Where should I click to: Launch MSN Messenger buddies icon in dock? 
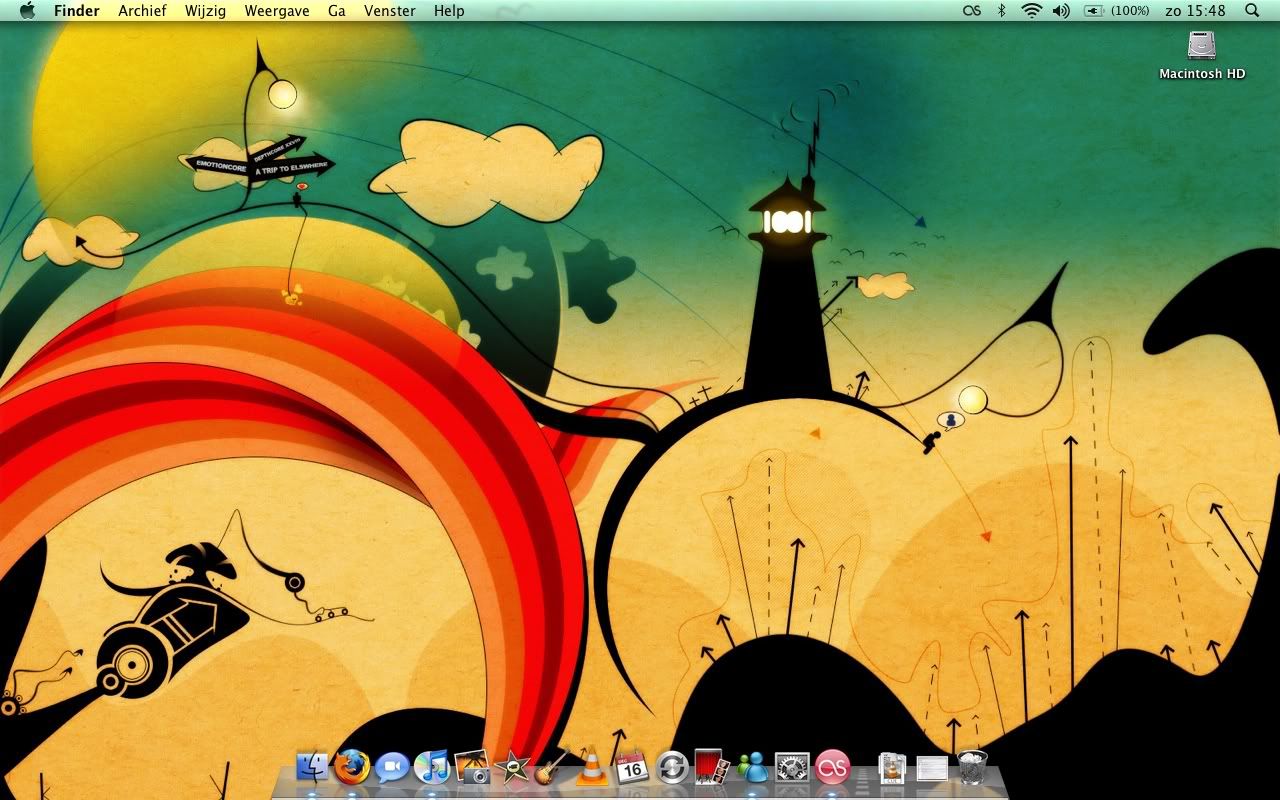[x=752, y=767]
